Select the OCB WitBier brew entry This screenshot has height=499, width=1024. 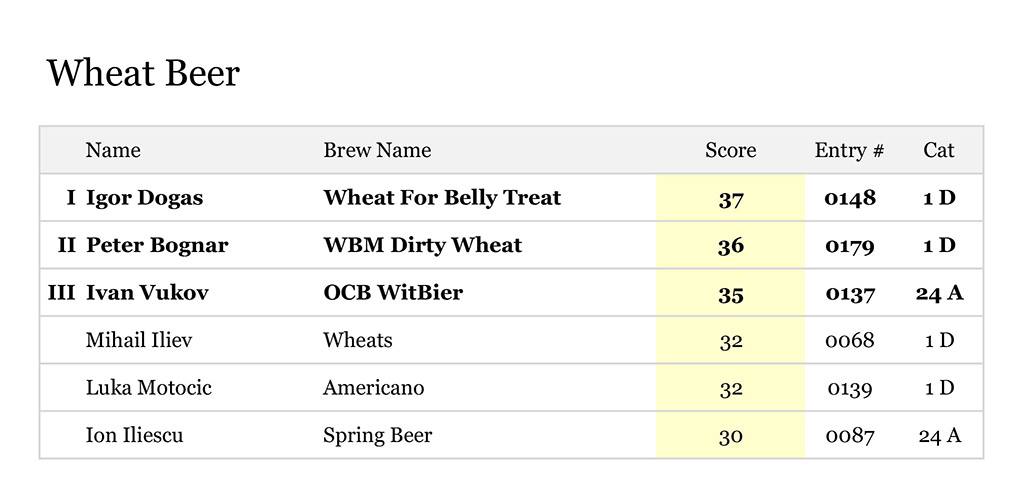(x=393, y=293)
